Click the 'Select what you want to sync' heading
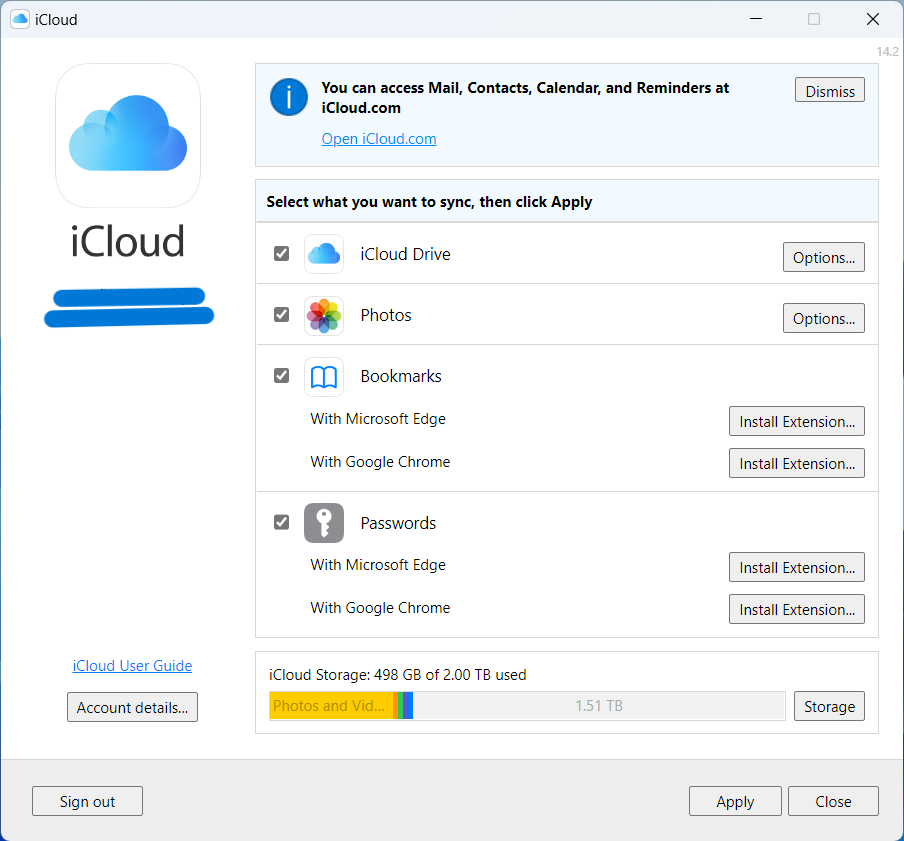The width and height of the screenshot is (904, 841). click(429, 202)
